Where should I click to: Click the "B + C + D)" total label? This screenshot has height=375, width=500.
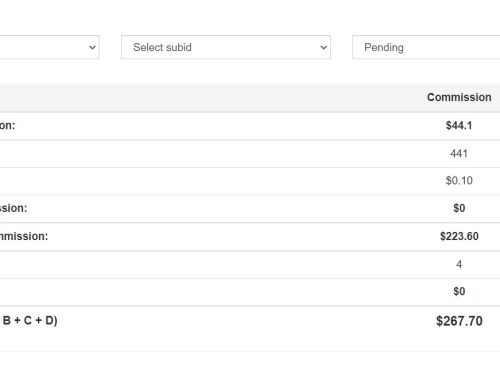[x=30, y=321]
